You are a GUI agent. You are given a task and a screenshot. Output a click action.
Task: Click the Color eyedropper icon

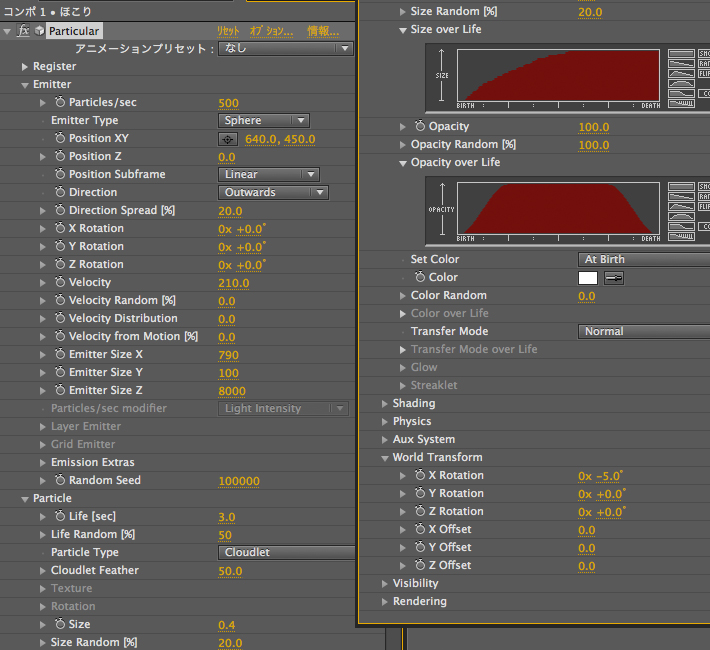(x=614, y=278)
